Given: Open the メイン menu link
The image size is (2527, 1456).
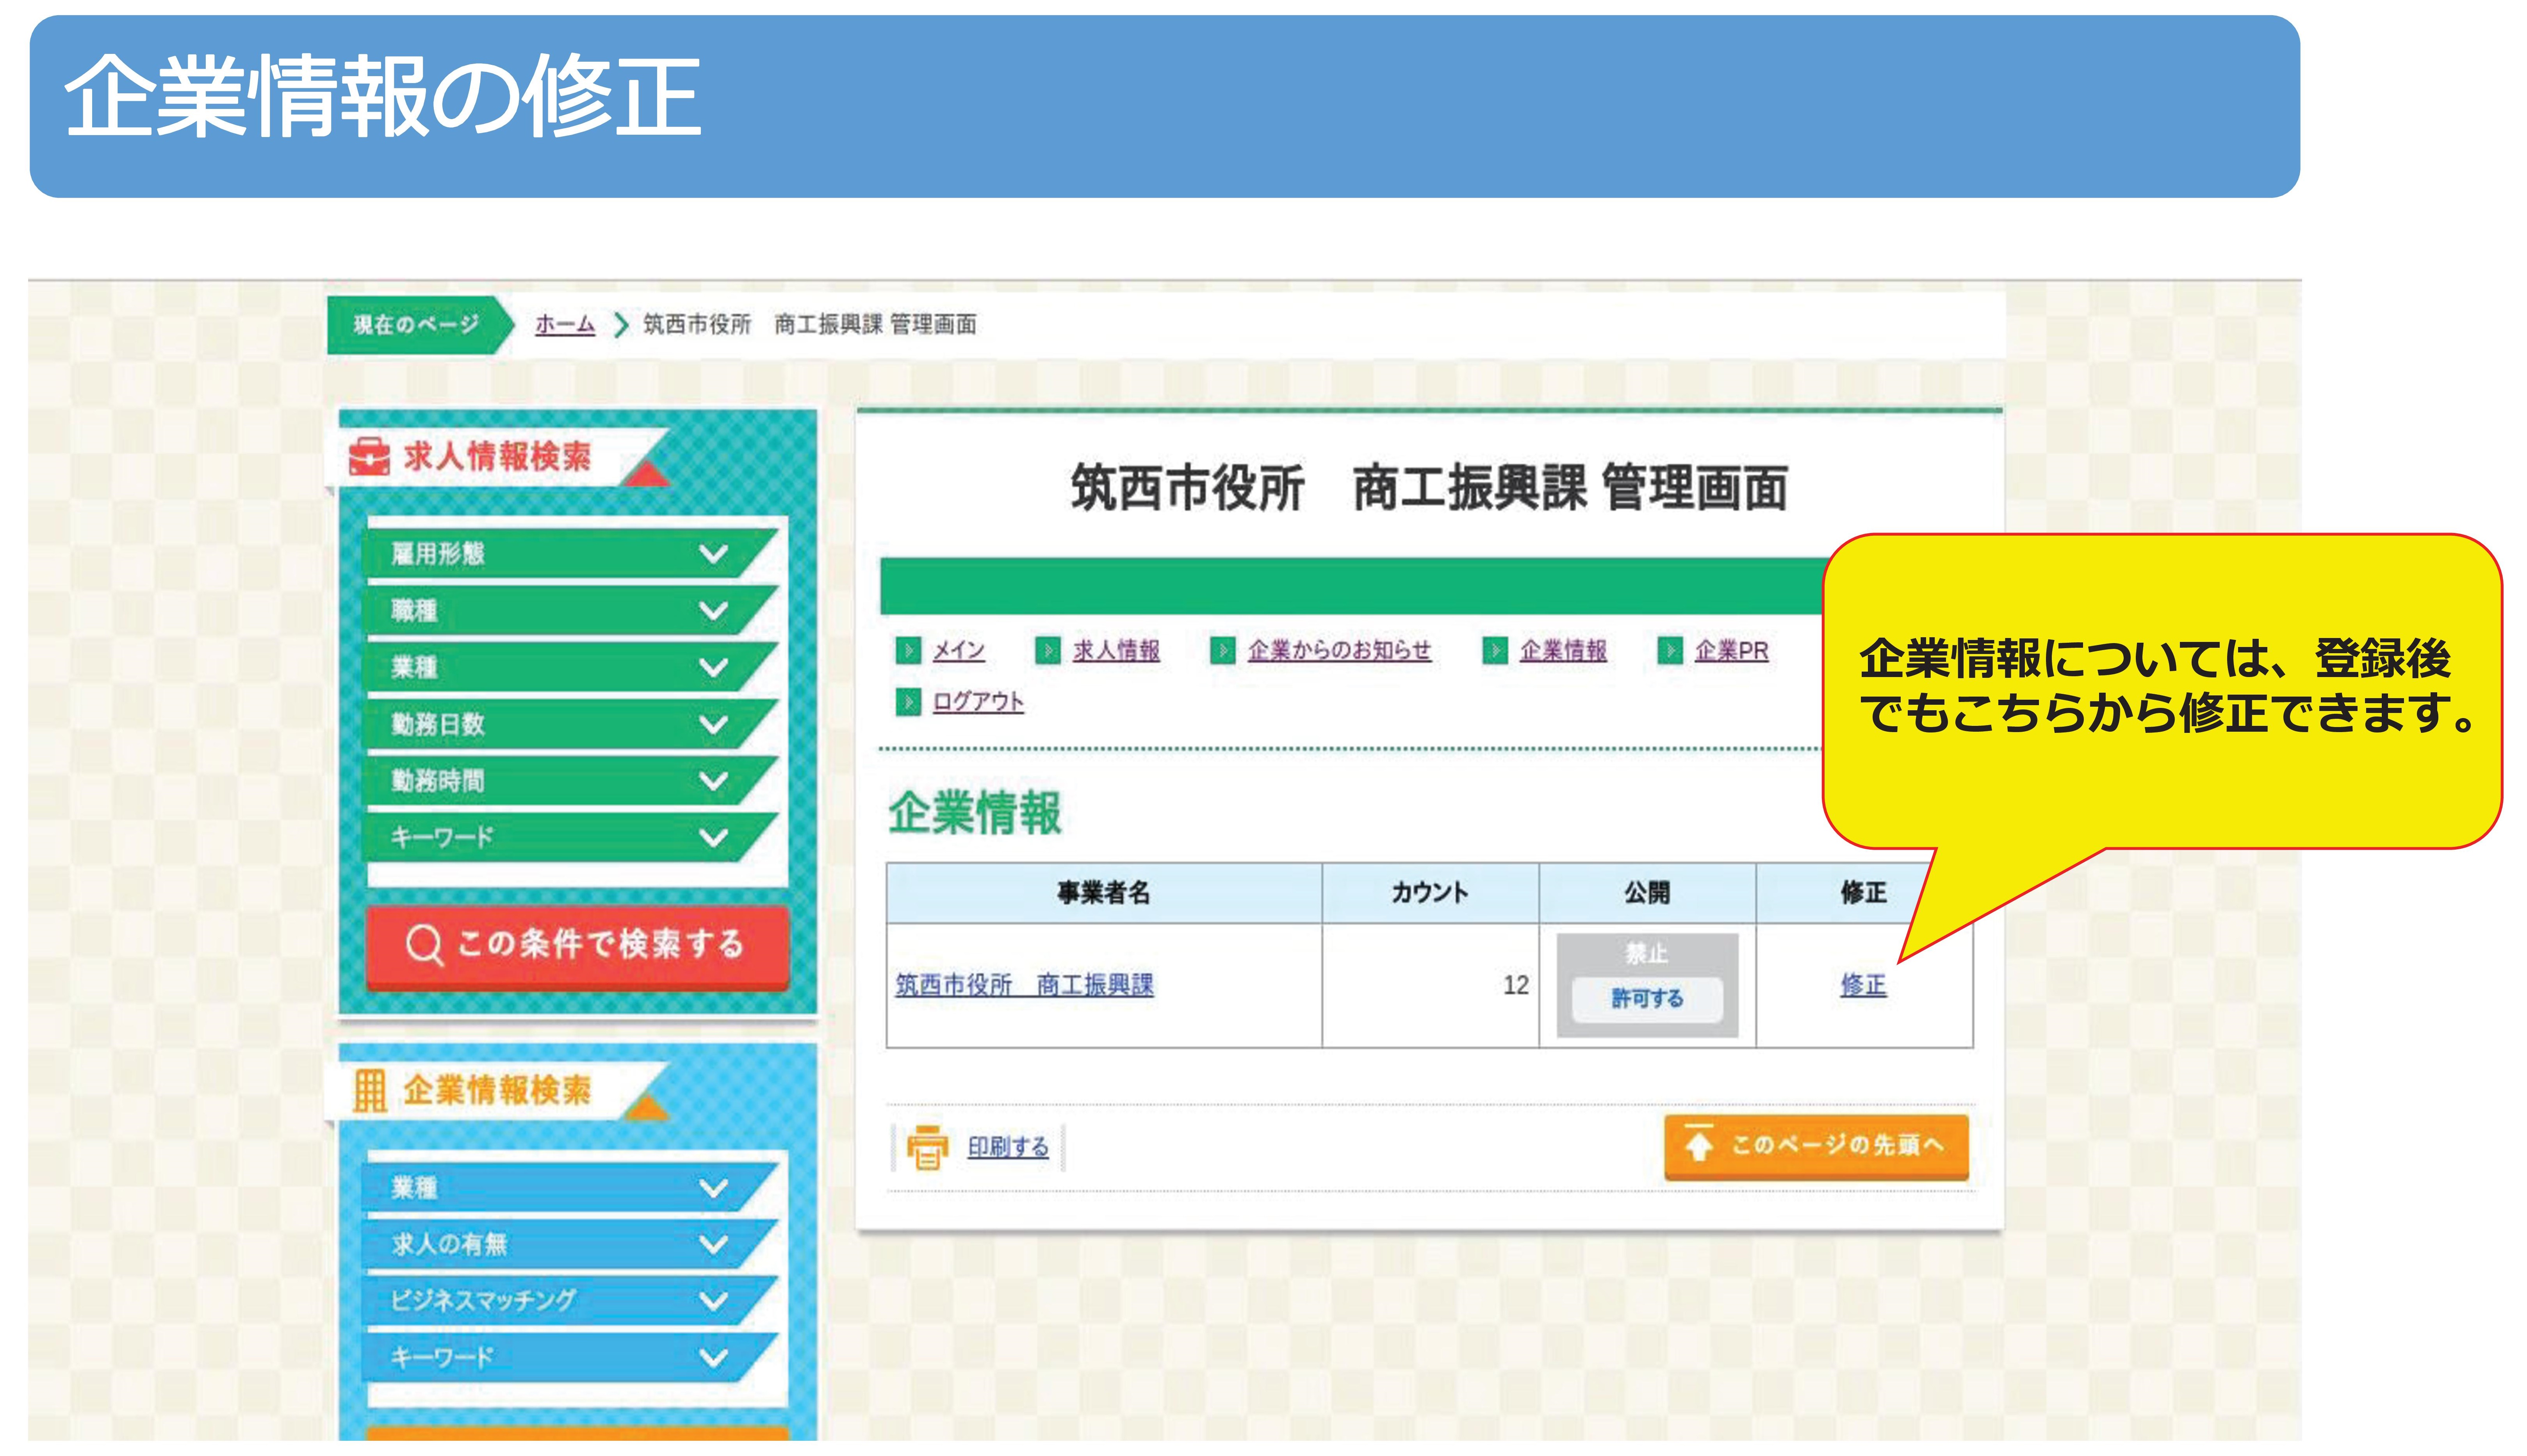Looking at the screenshot, I should [x=958, y=651].
